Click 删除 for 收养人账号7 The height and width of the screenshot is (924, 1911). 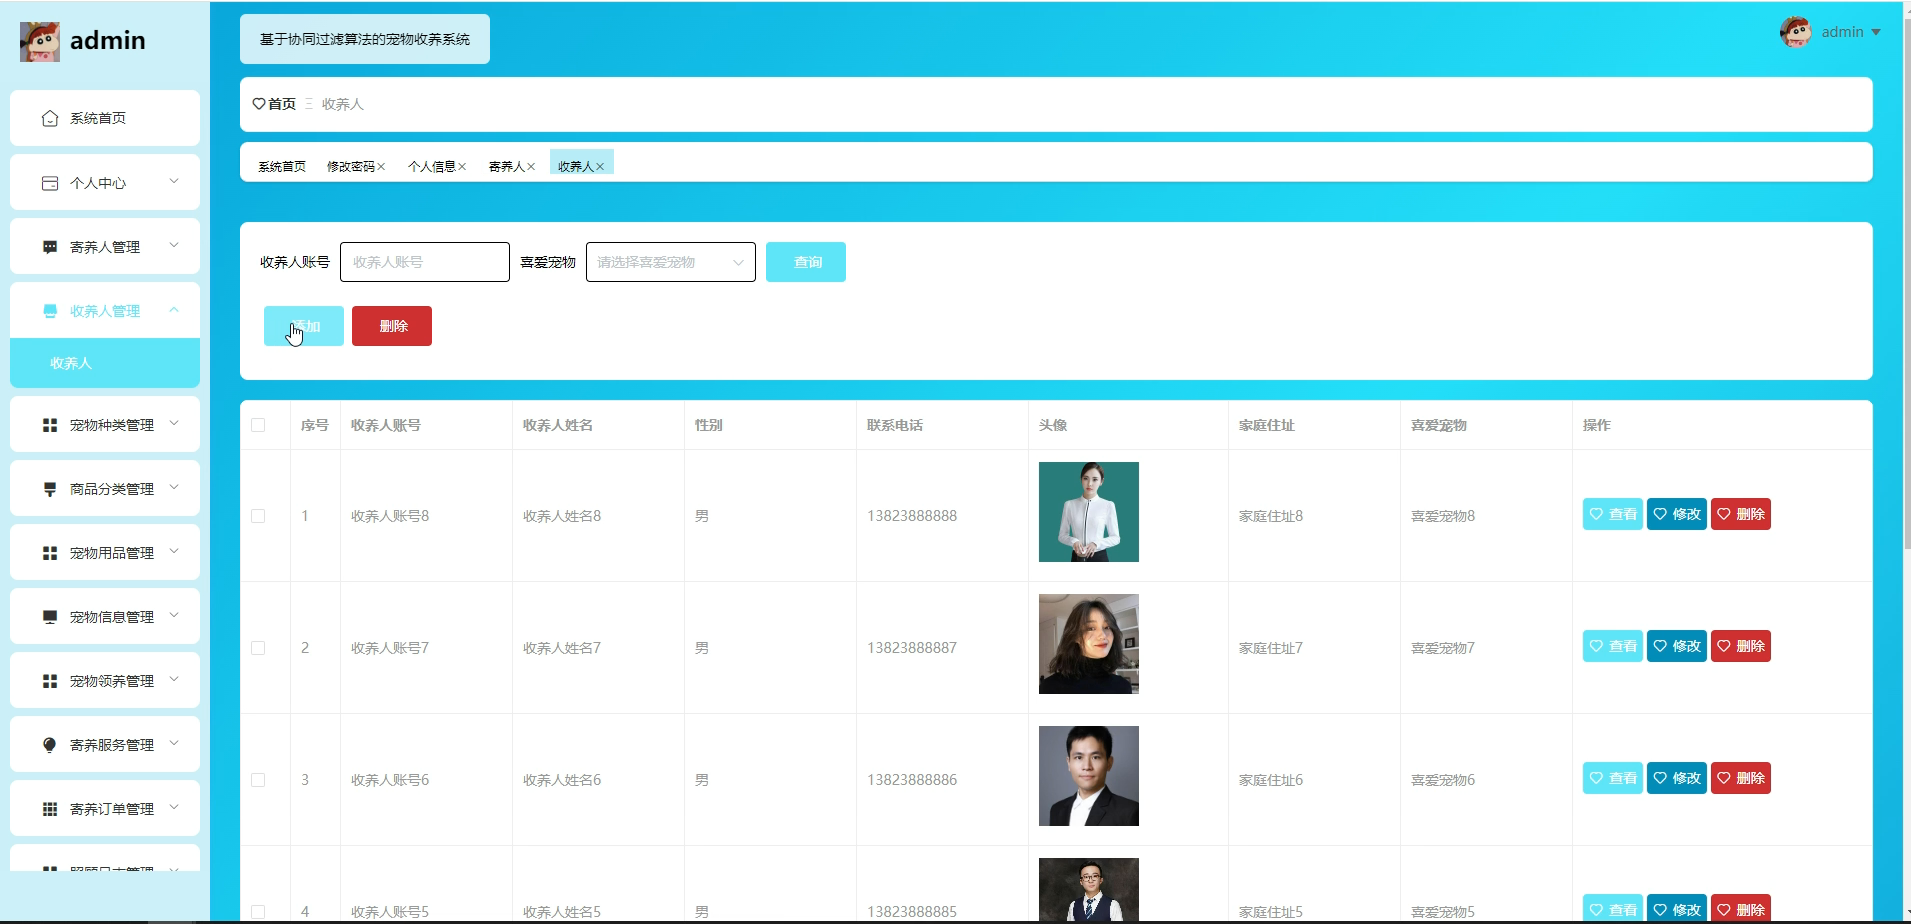tap(1741, 646)
